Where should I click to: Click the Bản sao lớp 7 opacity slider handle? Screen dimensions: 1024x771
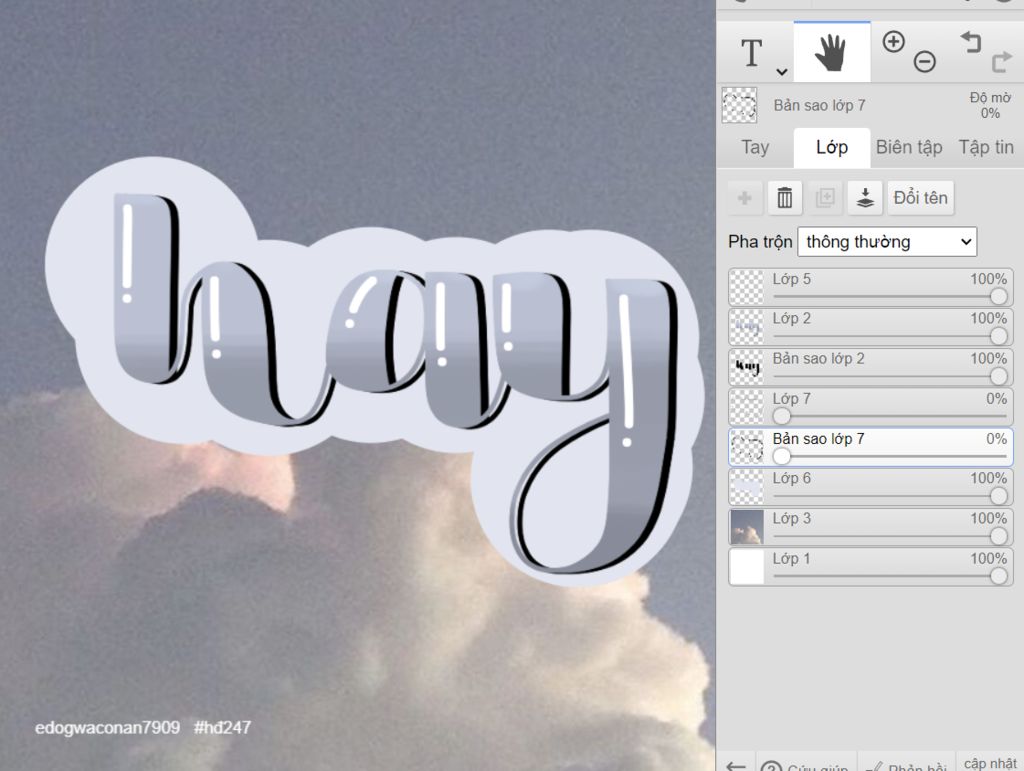tap(782, 456)
